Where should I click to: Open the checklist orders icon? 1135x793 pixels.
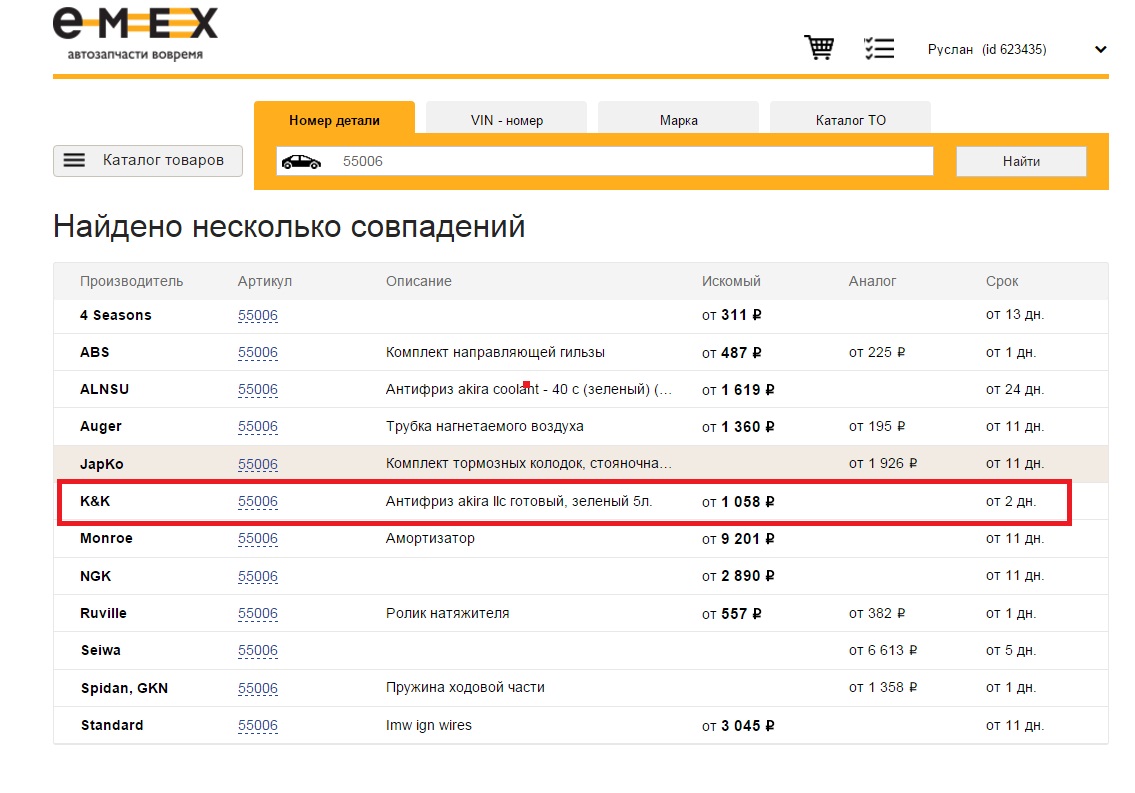(x=879, y=48)
